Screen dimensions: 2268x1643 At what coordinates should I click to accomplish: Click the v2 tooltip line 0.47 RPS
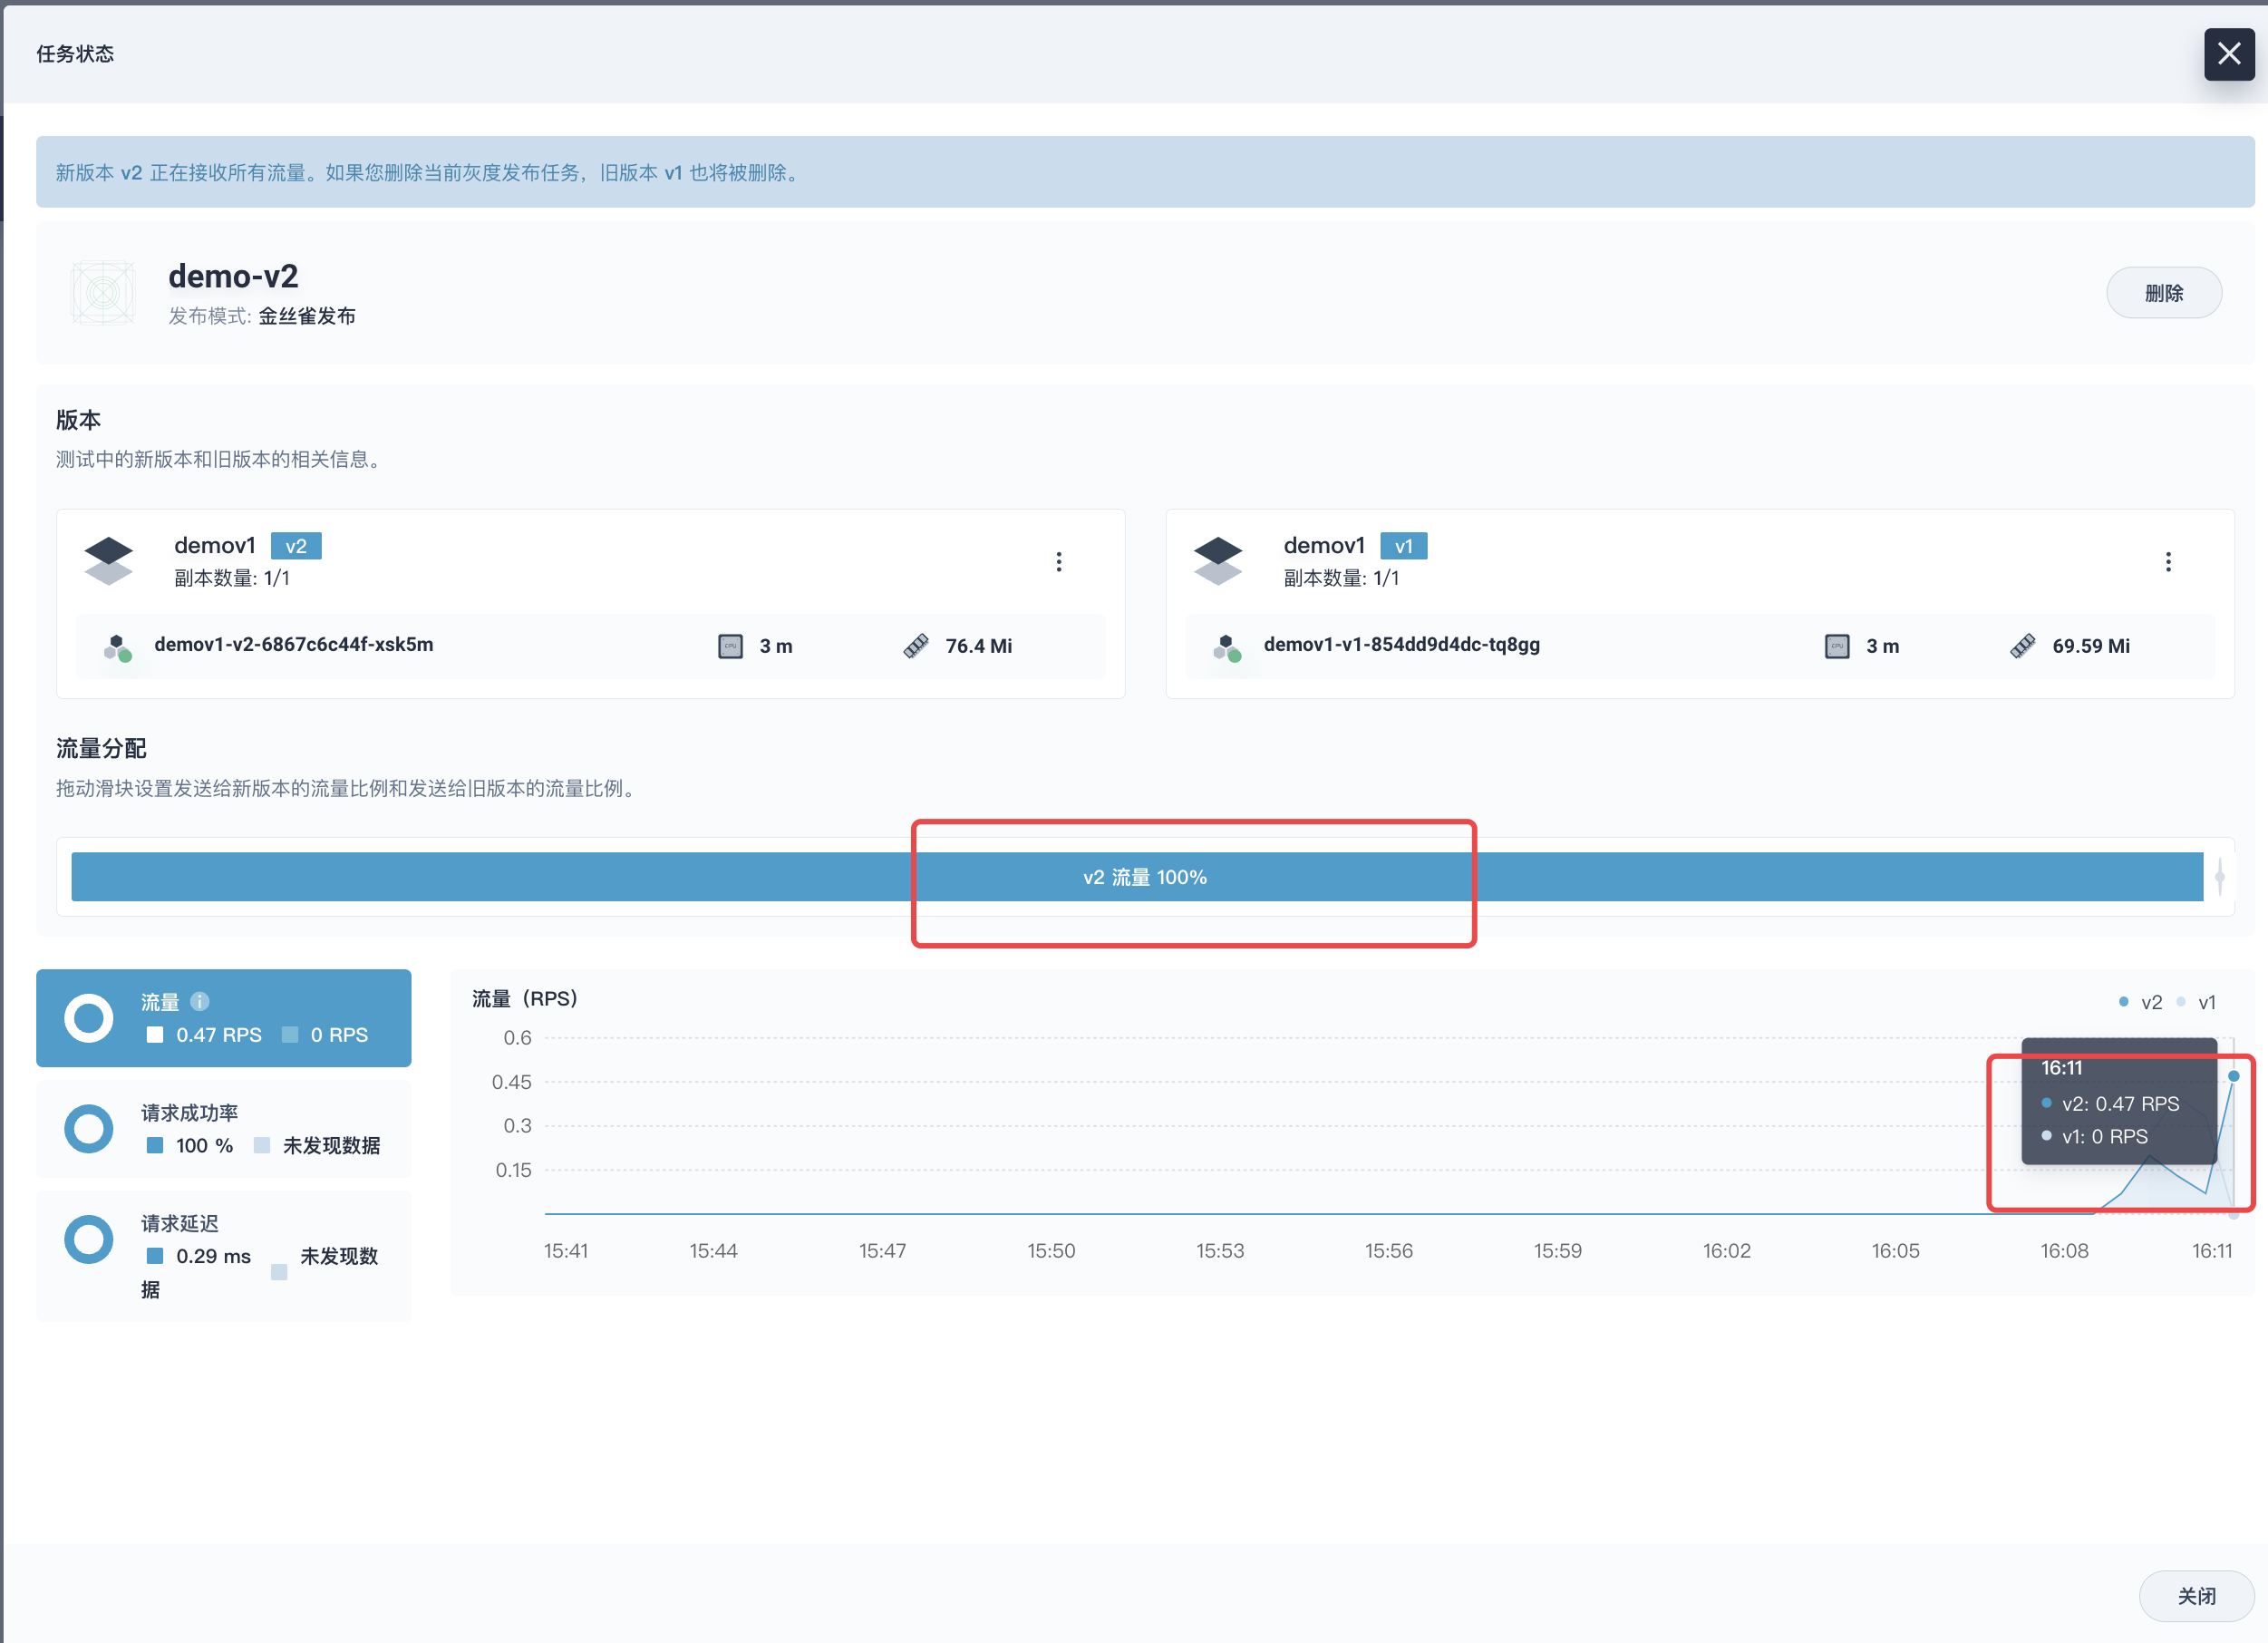click(x=2109, y=1103)
